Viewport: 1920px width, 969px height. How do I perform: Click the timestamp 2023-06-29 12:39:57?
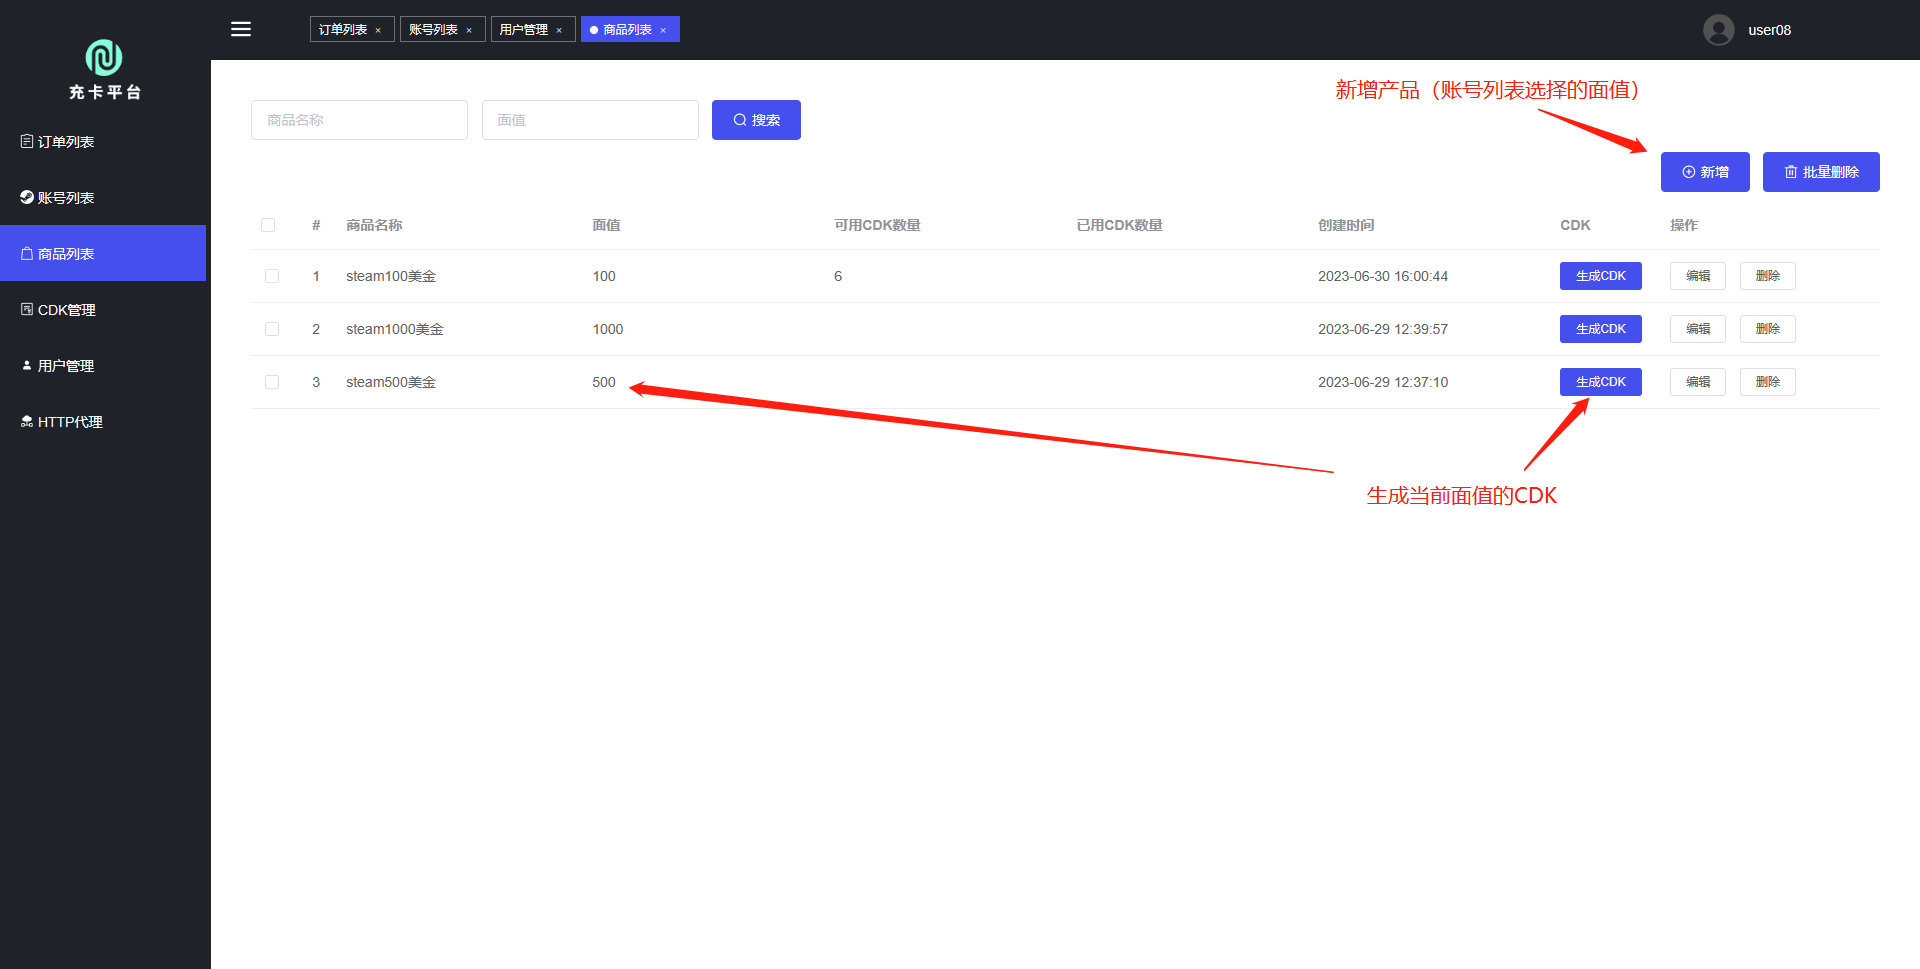click(1383, 329)
